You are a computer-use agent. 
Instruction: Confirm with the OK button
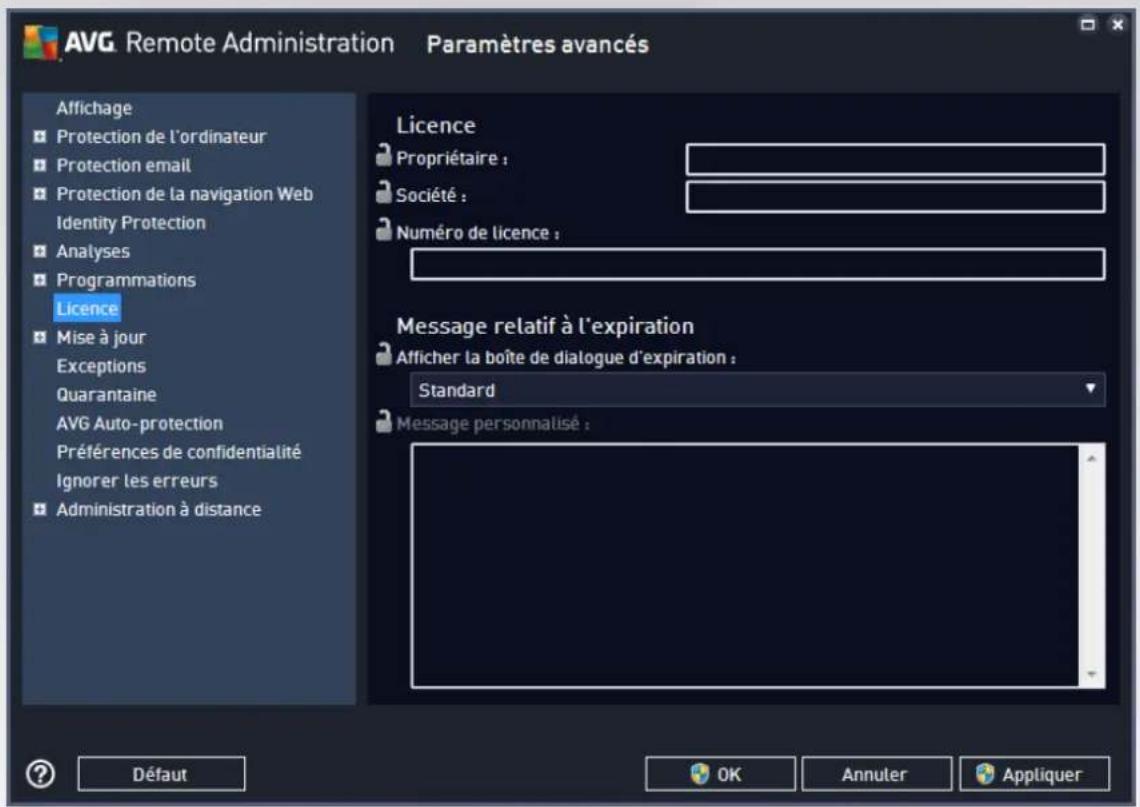(720, 774)
